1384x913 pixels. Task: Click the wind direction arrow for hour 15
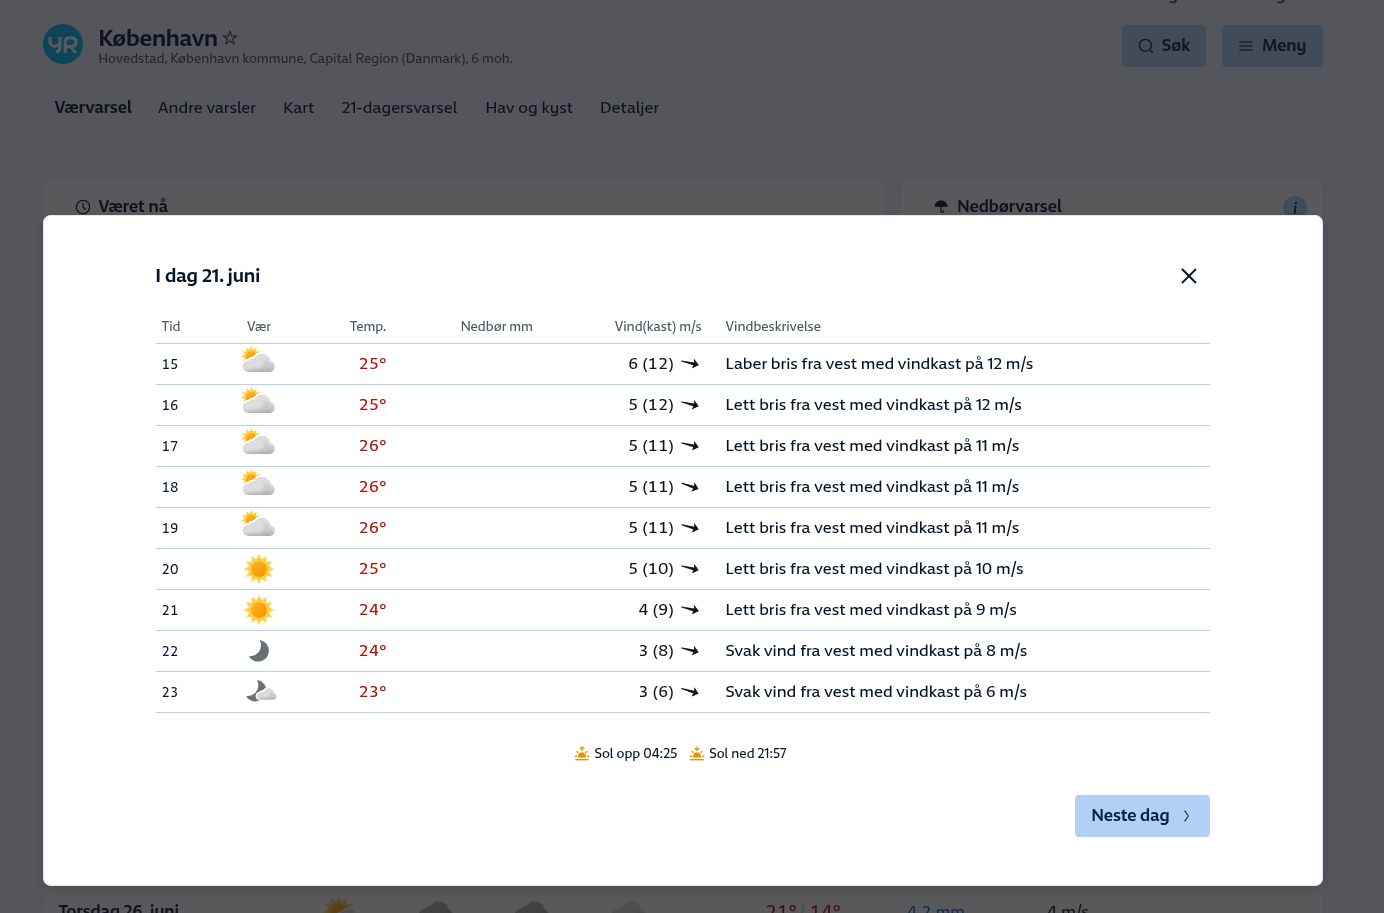690,364
